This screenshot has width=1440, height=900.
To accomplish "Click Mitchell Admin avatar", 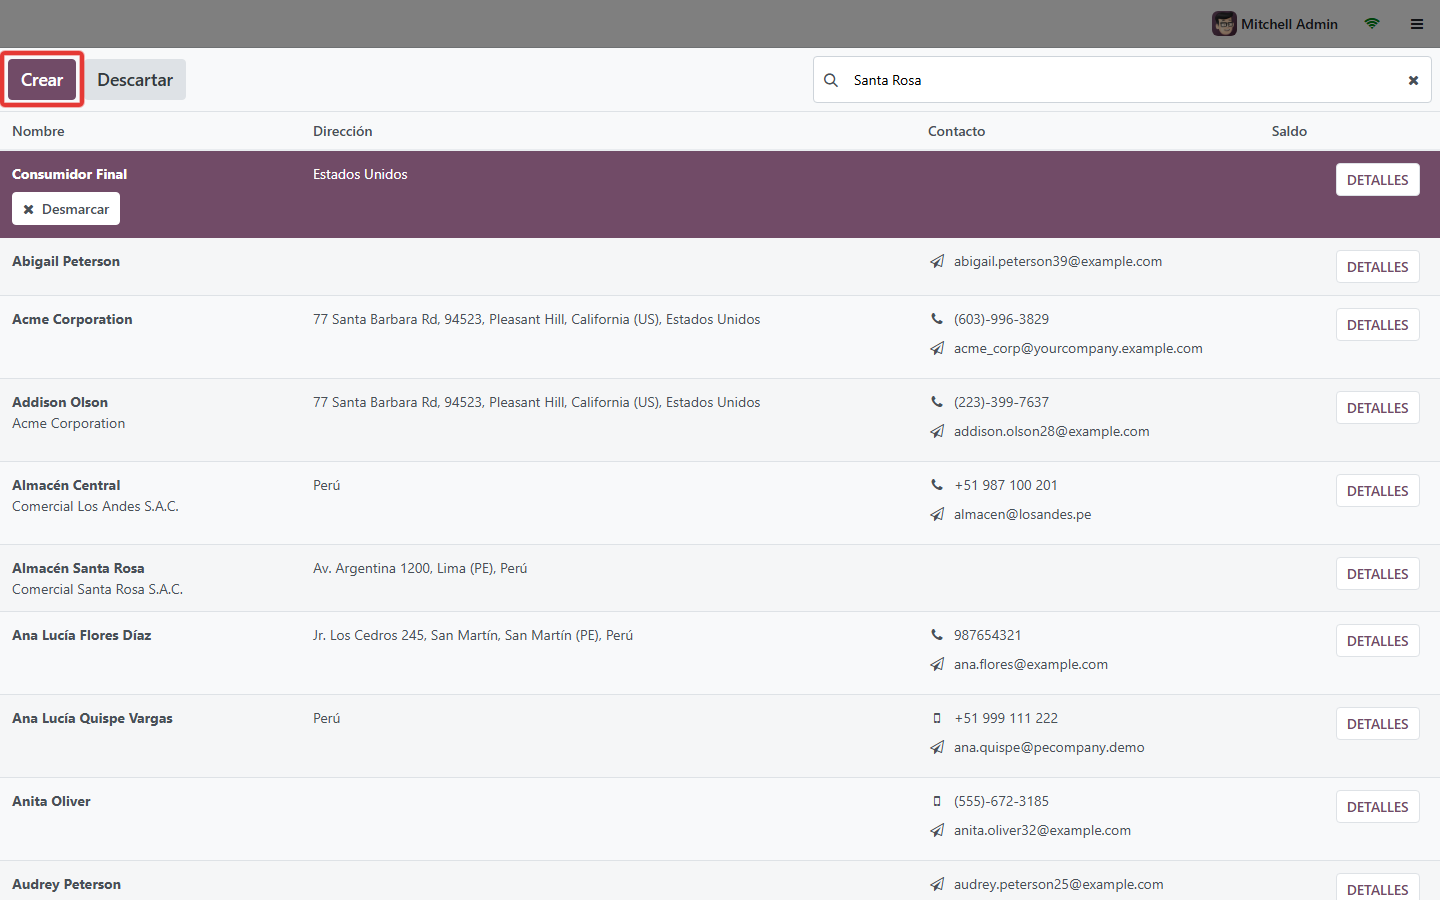I will 1224,24.
